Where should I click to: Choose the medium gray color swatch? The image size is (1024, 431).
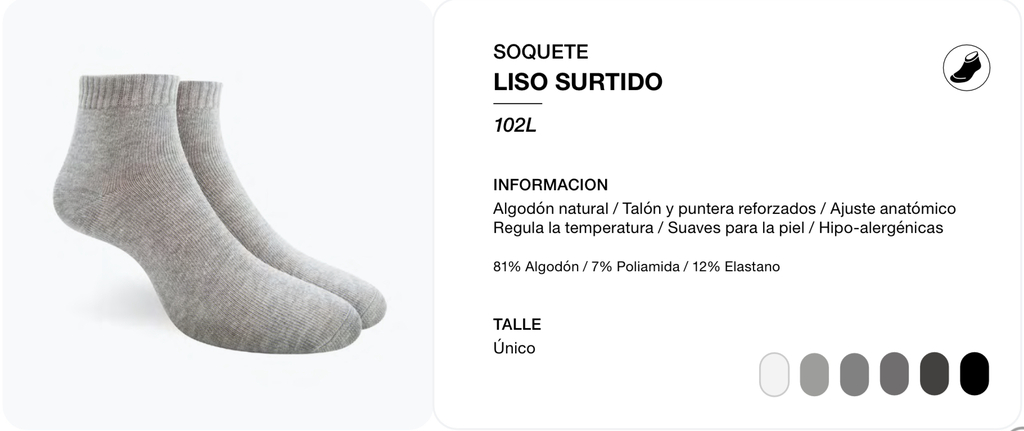pyautogui.click(x=854, y=374)
